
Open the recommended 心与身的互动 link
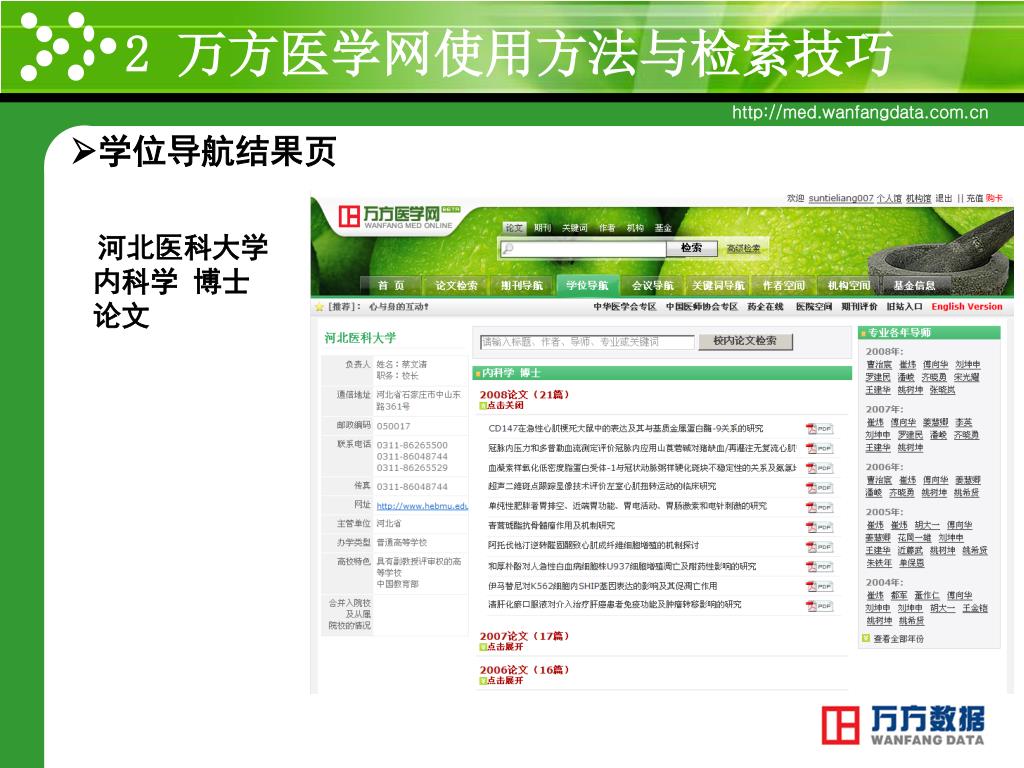398,306
